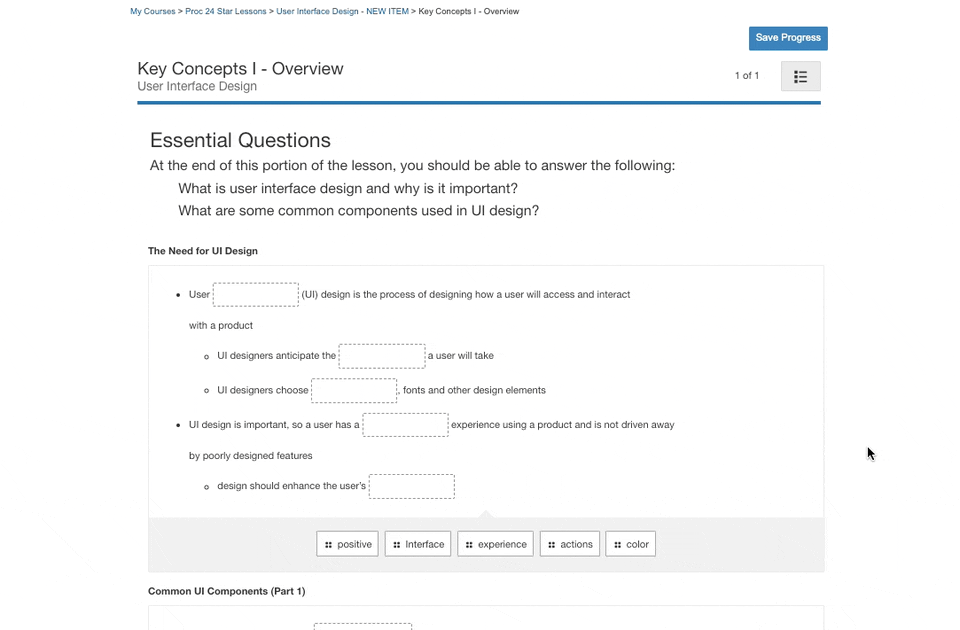960x630 pixels.
Task: Click the blank after 'so a user has a'
Action: (x=405, y=425)
